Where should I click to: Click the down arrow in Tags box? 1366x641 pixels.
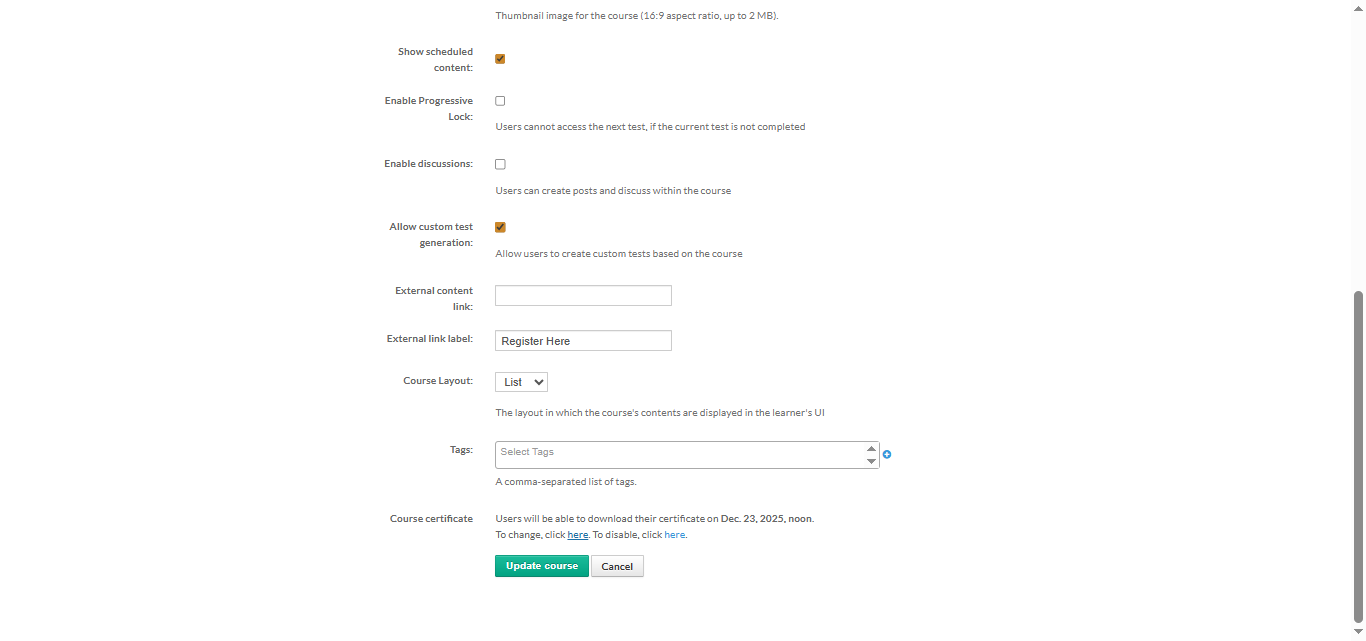(x=871, y=461)
